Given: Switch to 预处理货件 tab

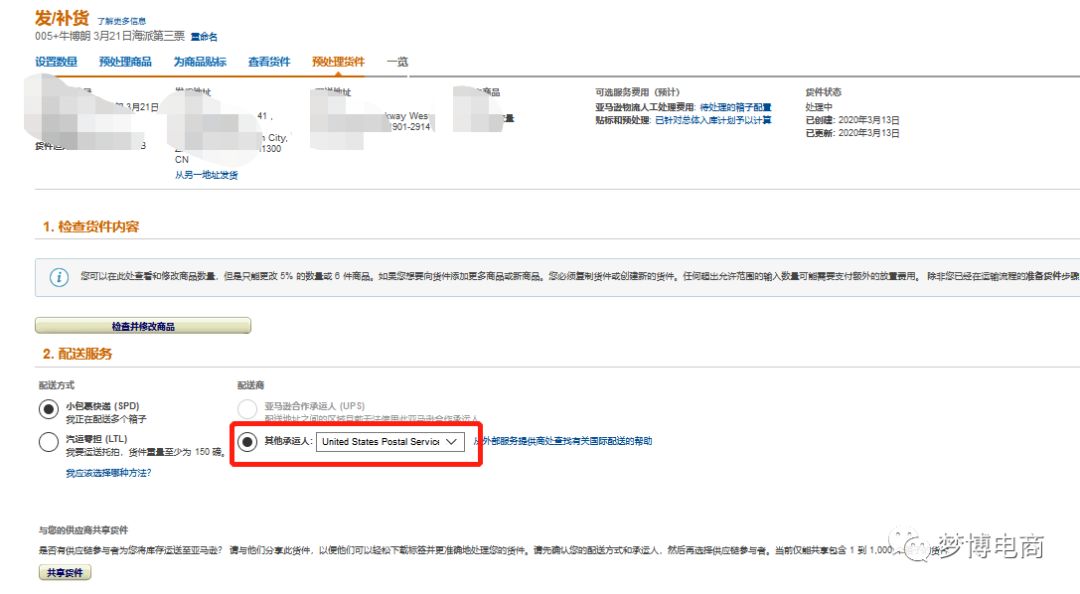Looking at the screenshot, I should click(338, 61).
